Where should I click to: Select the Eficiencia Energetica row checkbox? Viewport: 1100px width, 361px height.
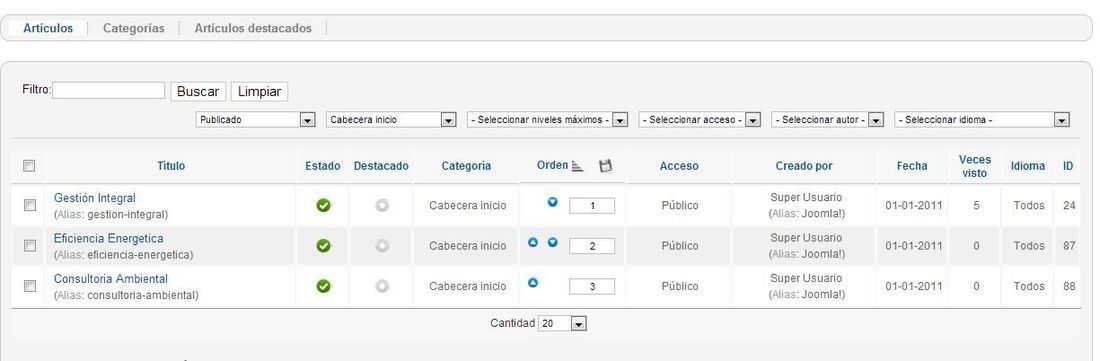tap(29, 246)
